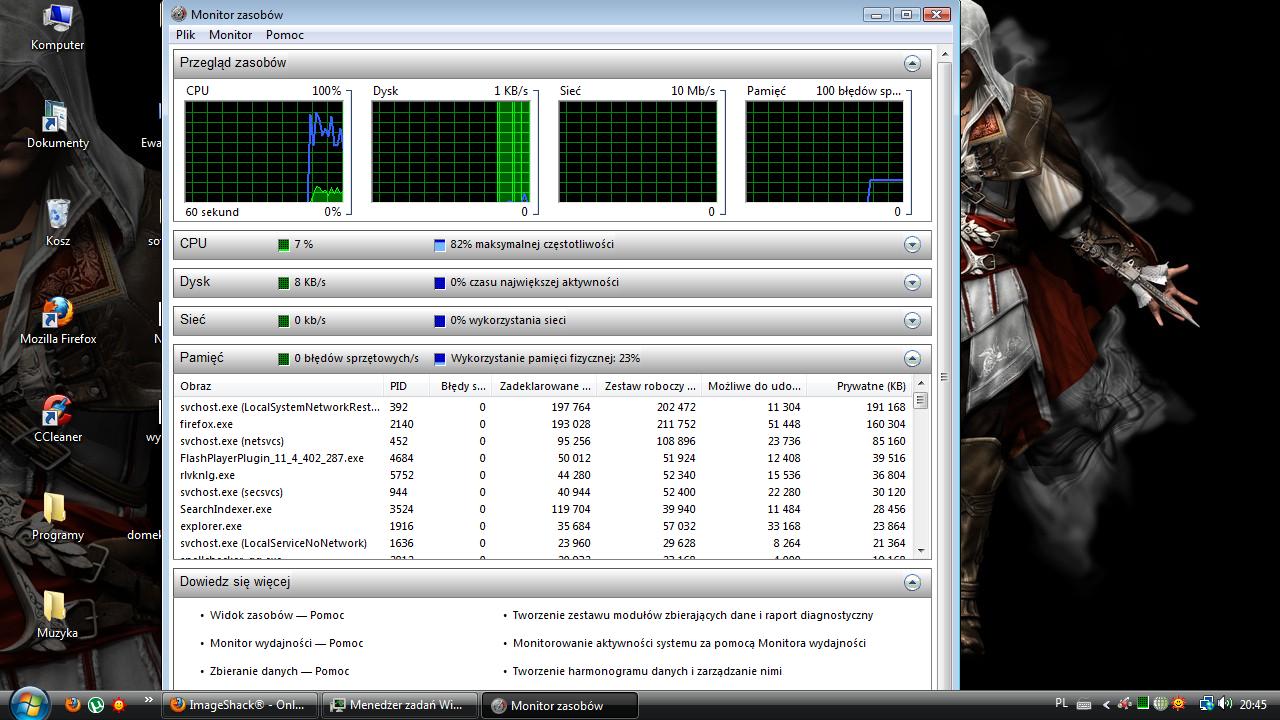Sort by Możliwe do udo... column header

753,386
